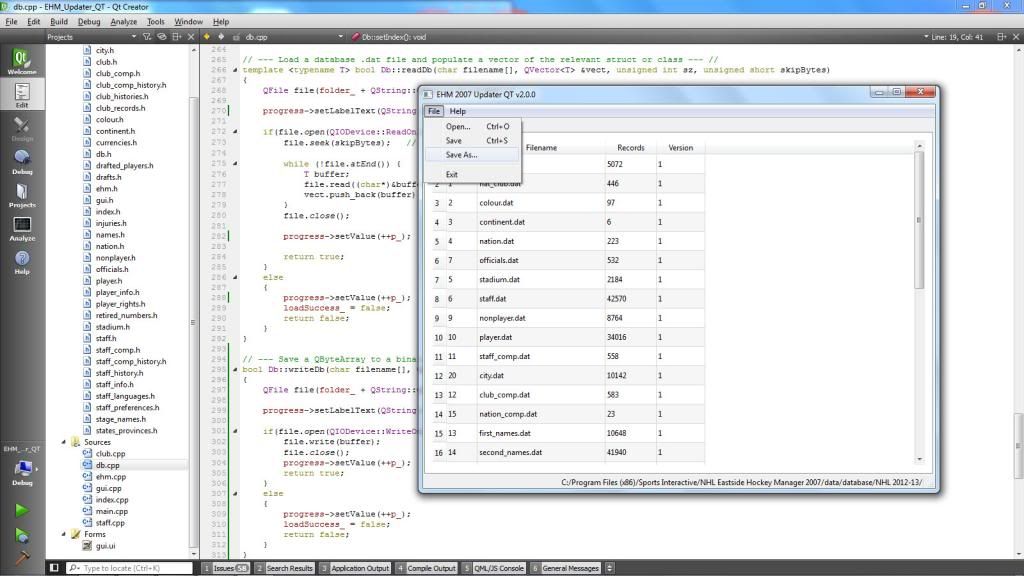
Task: Collapse the Sources folder in project tree
Action: [x=64, y=442]
